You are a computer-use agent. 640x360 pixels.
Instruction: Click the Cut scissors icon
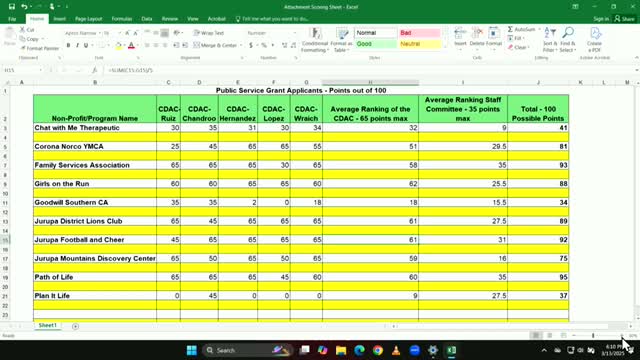click(23, 30)
